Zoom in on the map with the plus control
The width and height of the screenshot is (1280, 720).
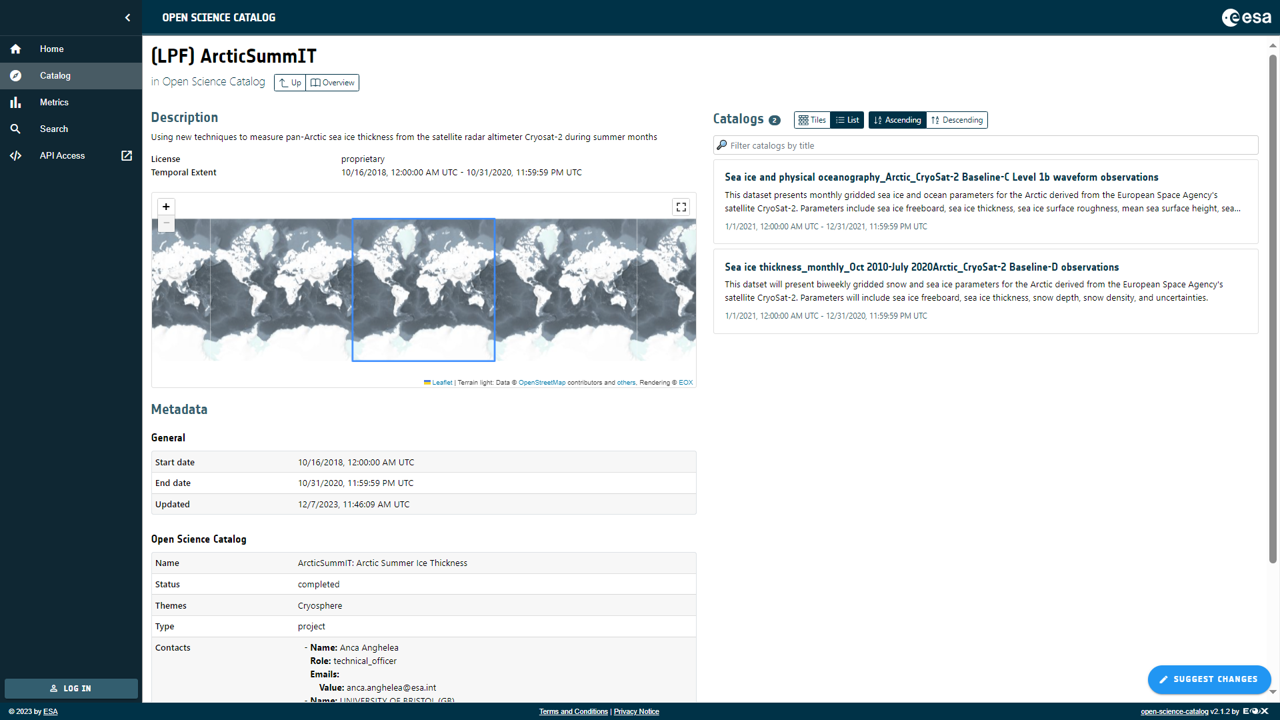click(165, 206)
